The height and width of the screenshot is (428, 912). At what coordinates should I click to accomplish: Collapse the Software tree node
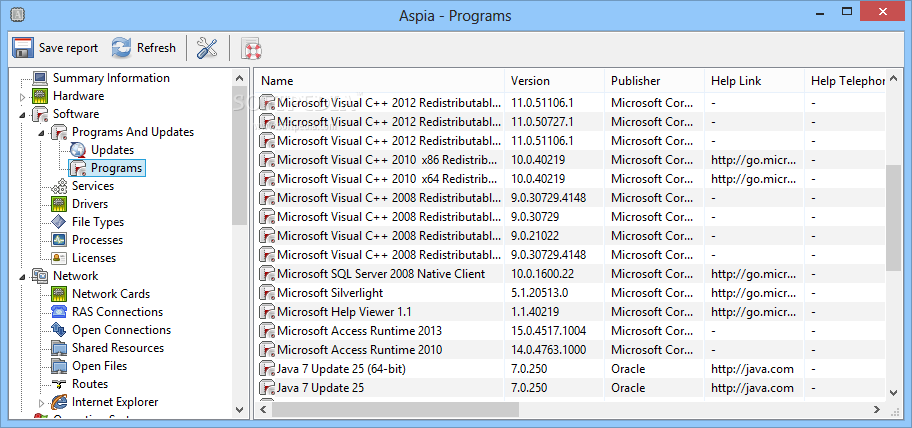coord(23,115)
